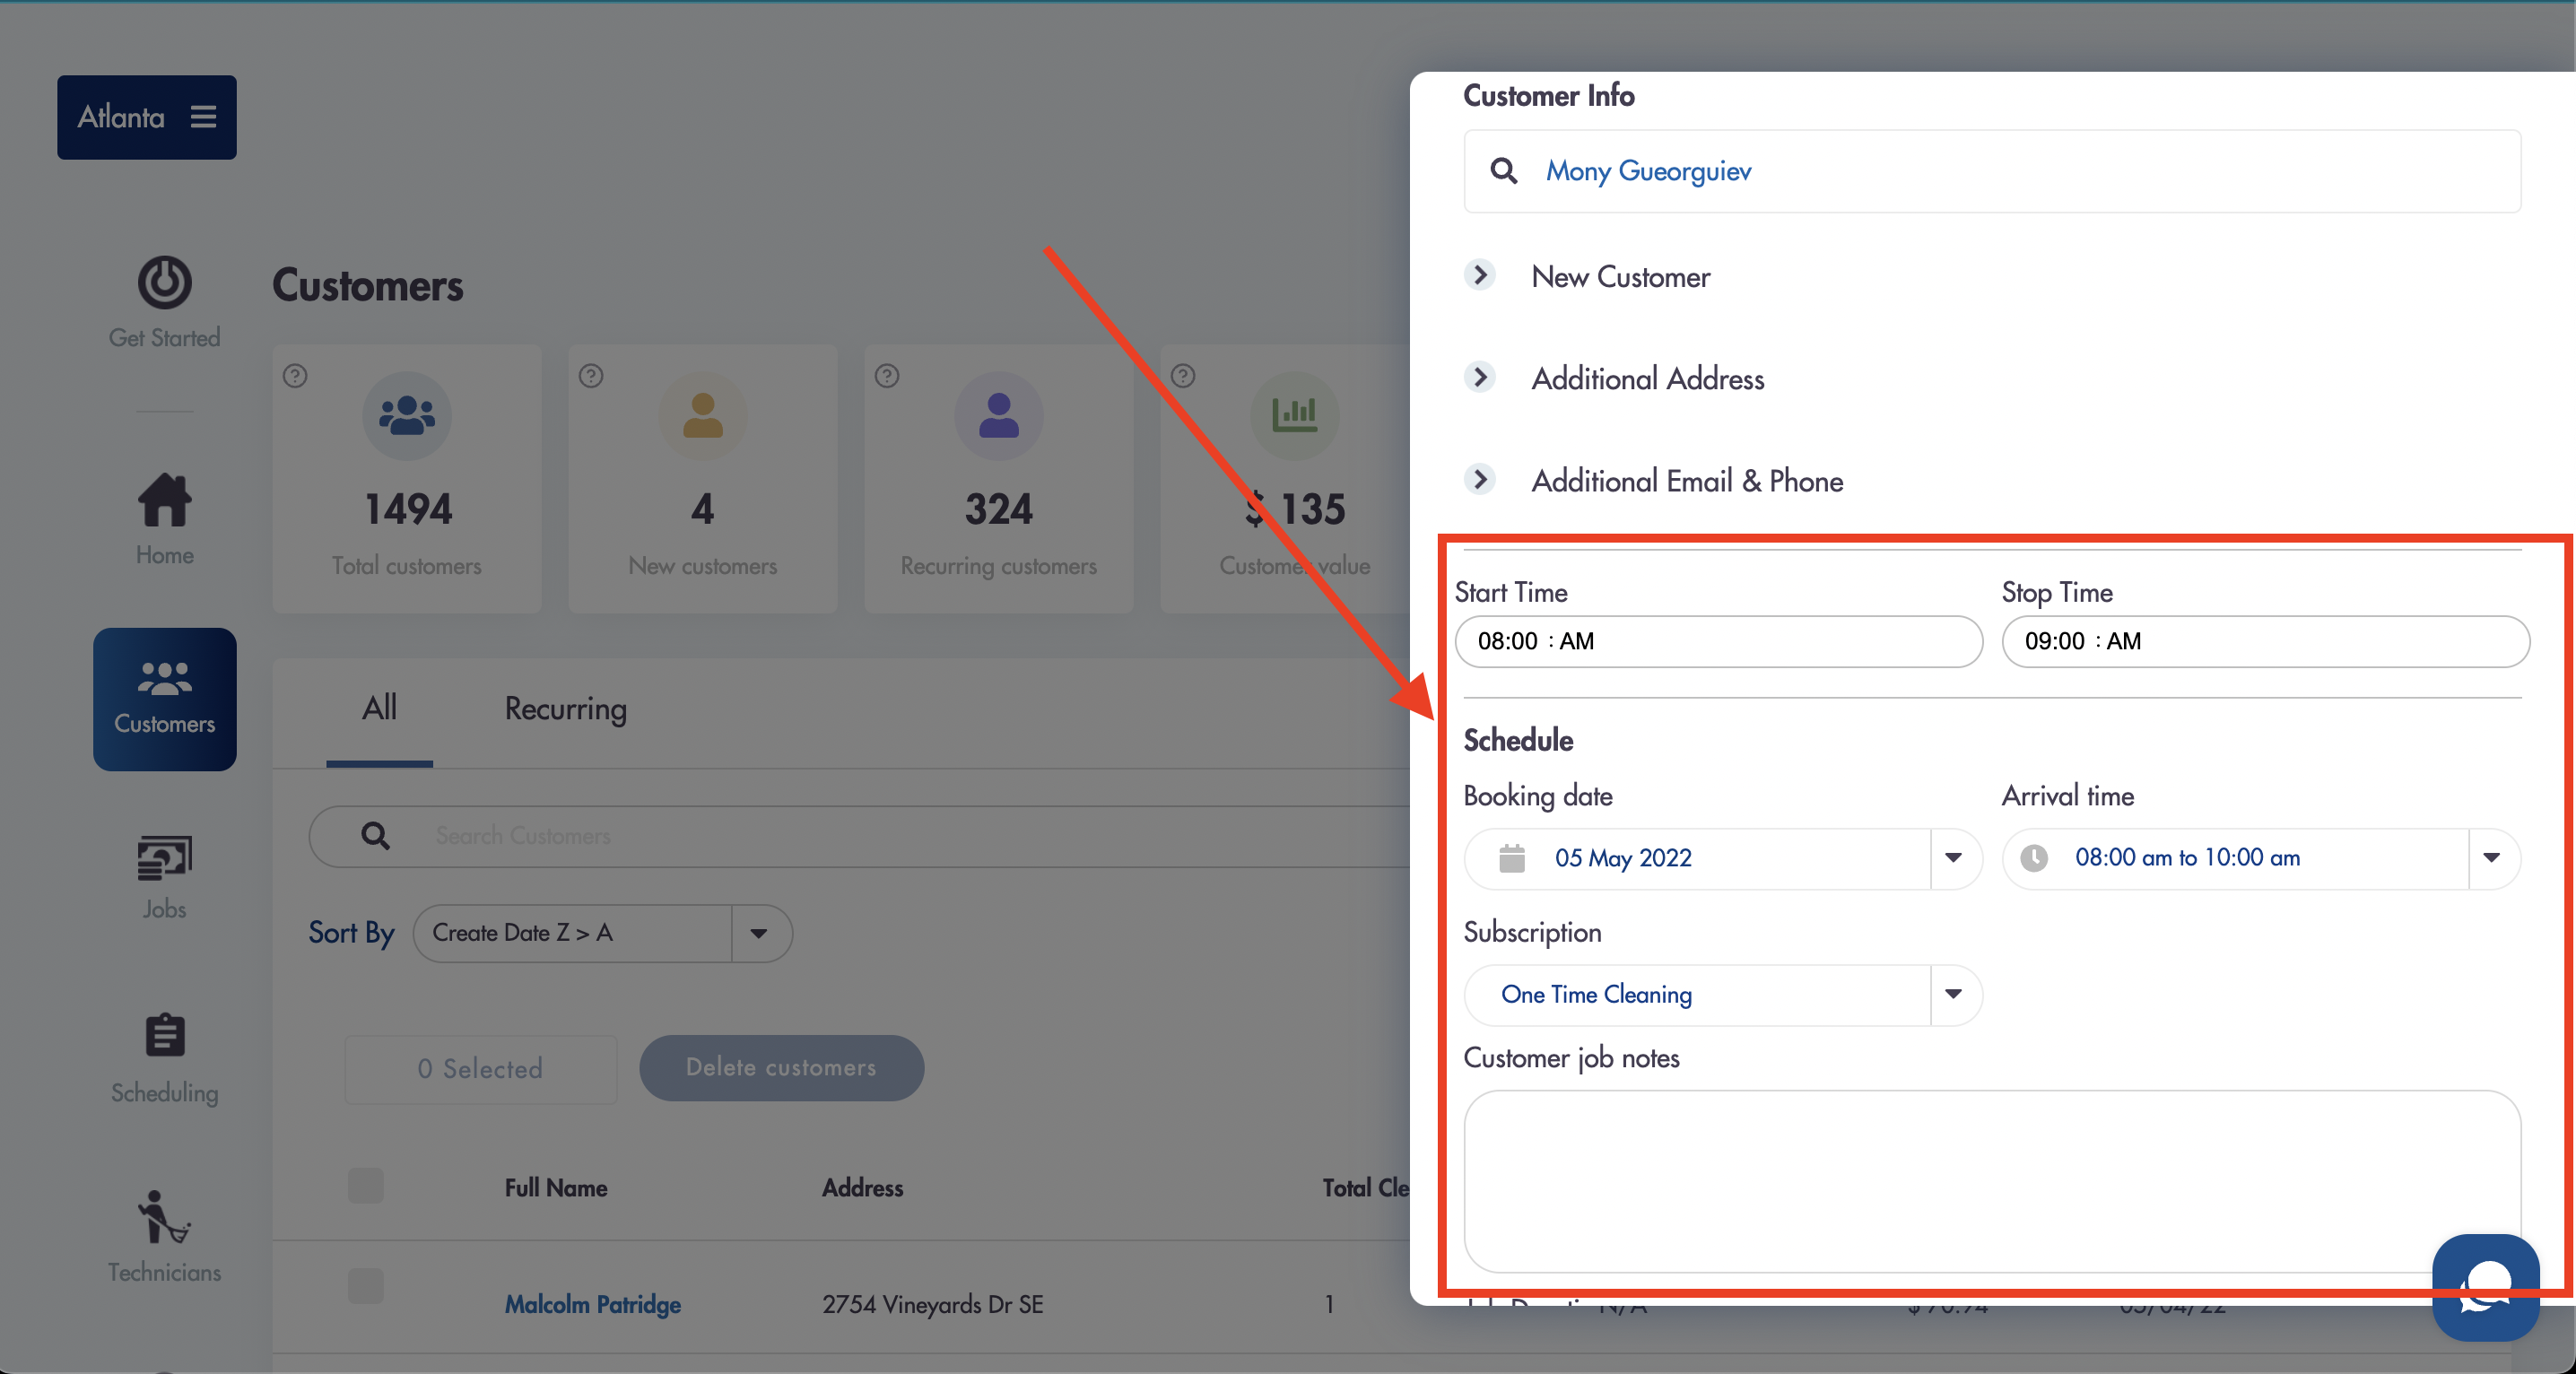
Task: Toggle the select-all checkbox in table header
Action: (366, 1186)
